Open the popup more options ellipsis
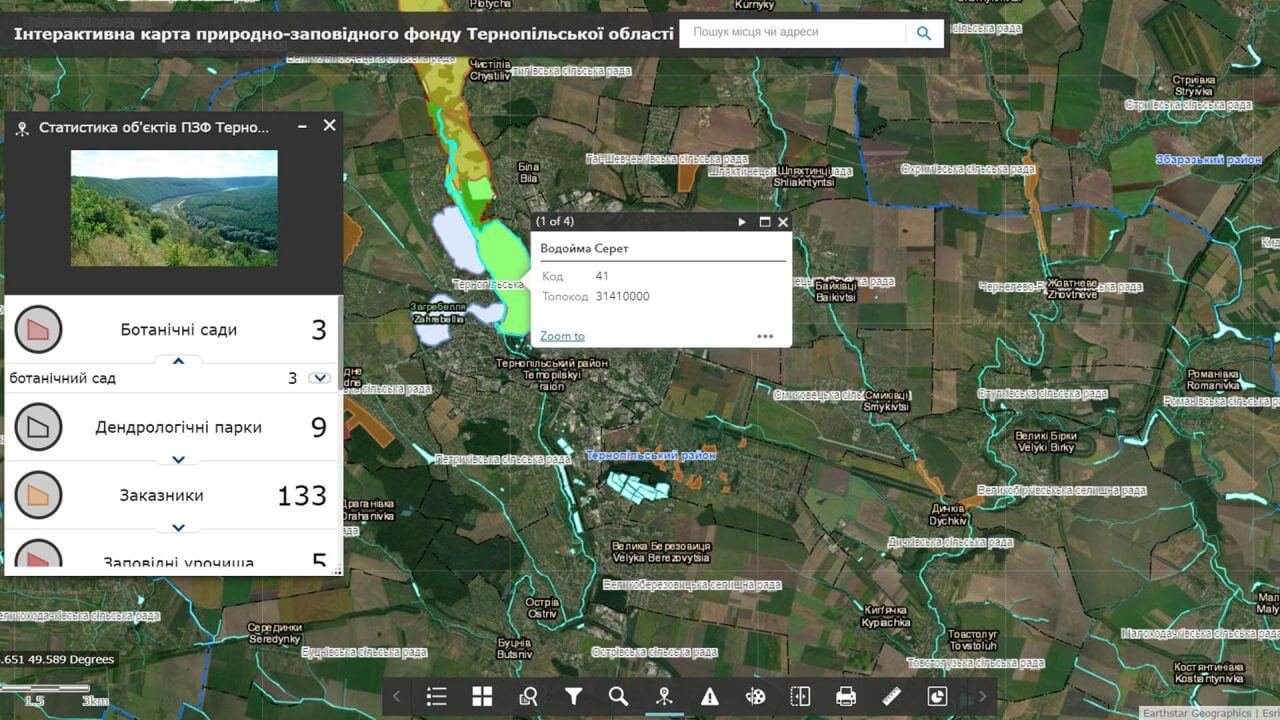 (x=765, y=336)
